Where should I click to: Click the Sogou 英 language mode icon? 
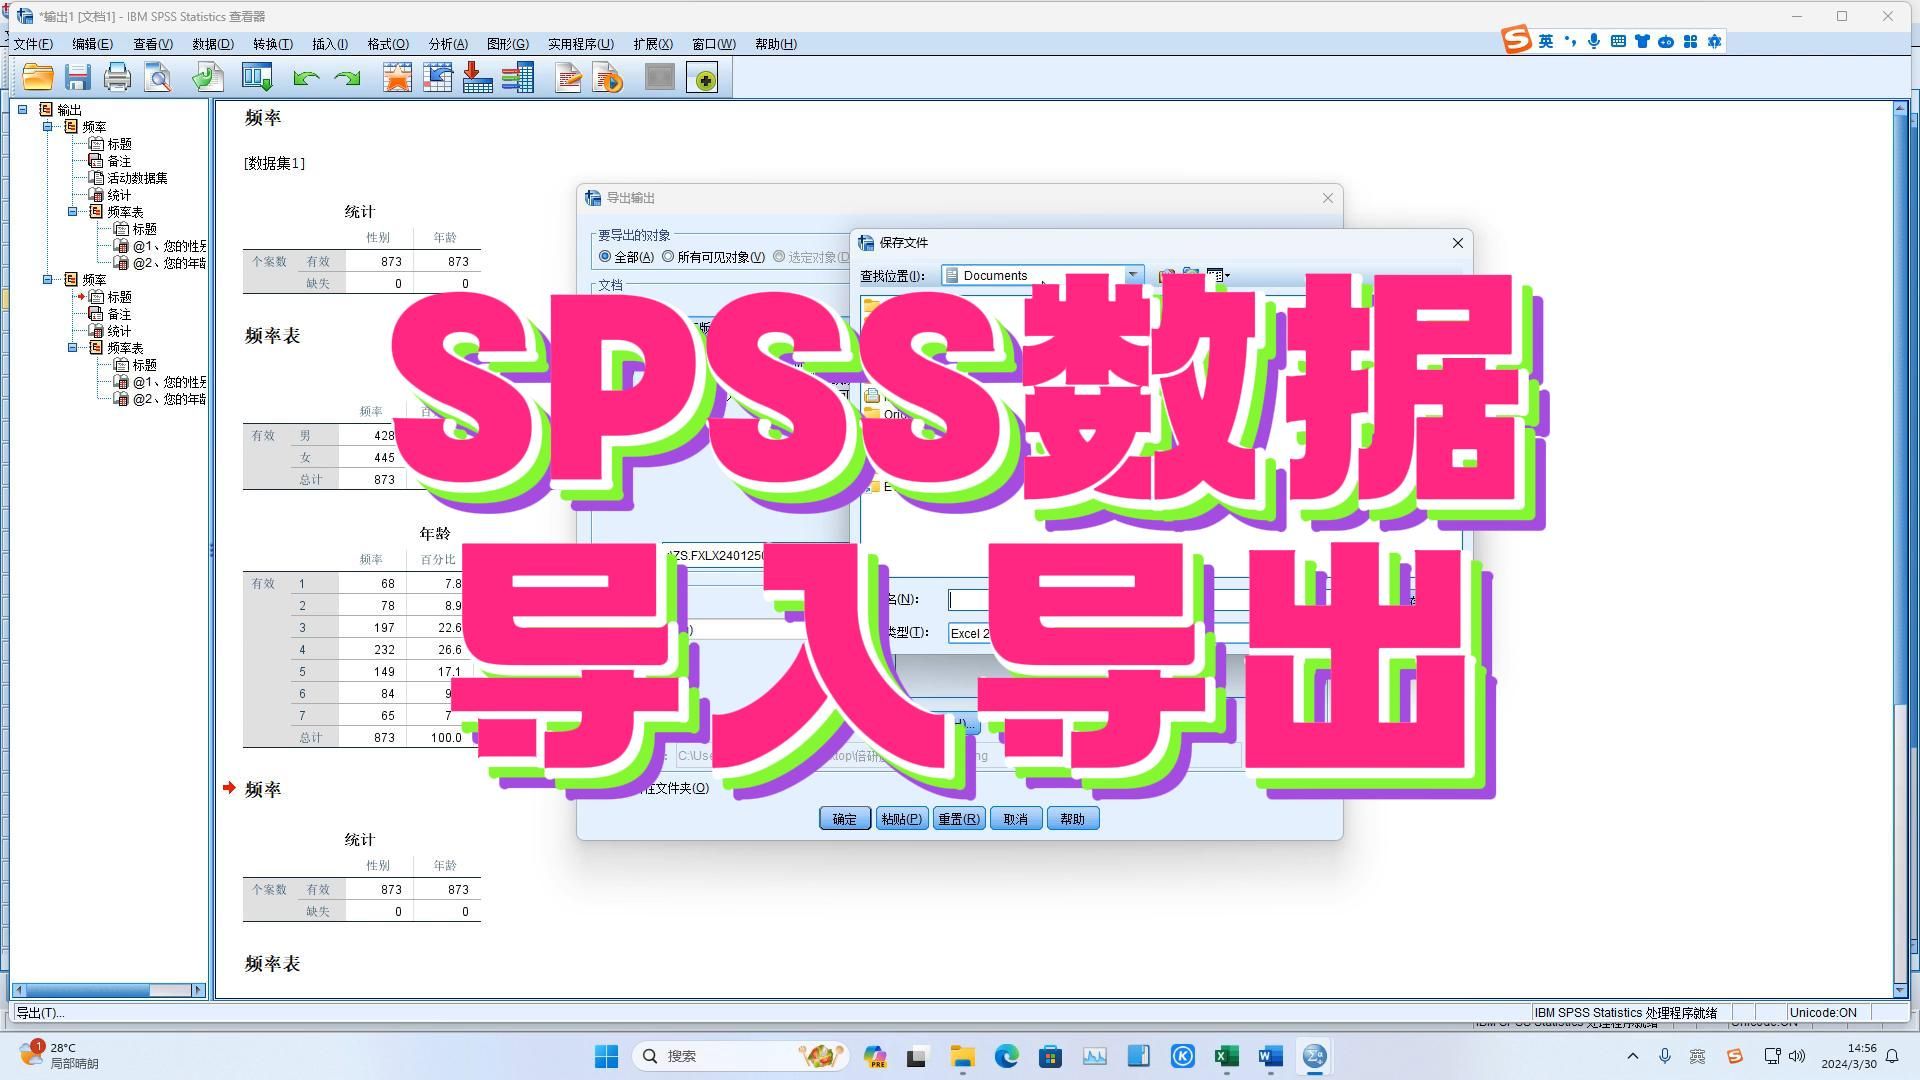point(1546,41)
